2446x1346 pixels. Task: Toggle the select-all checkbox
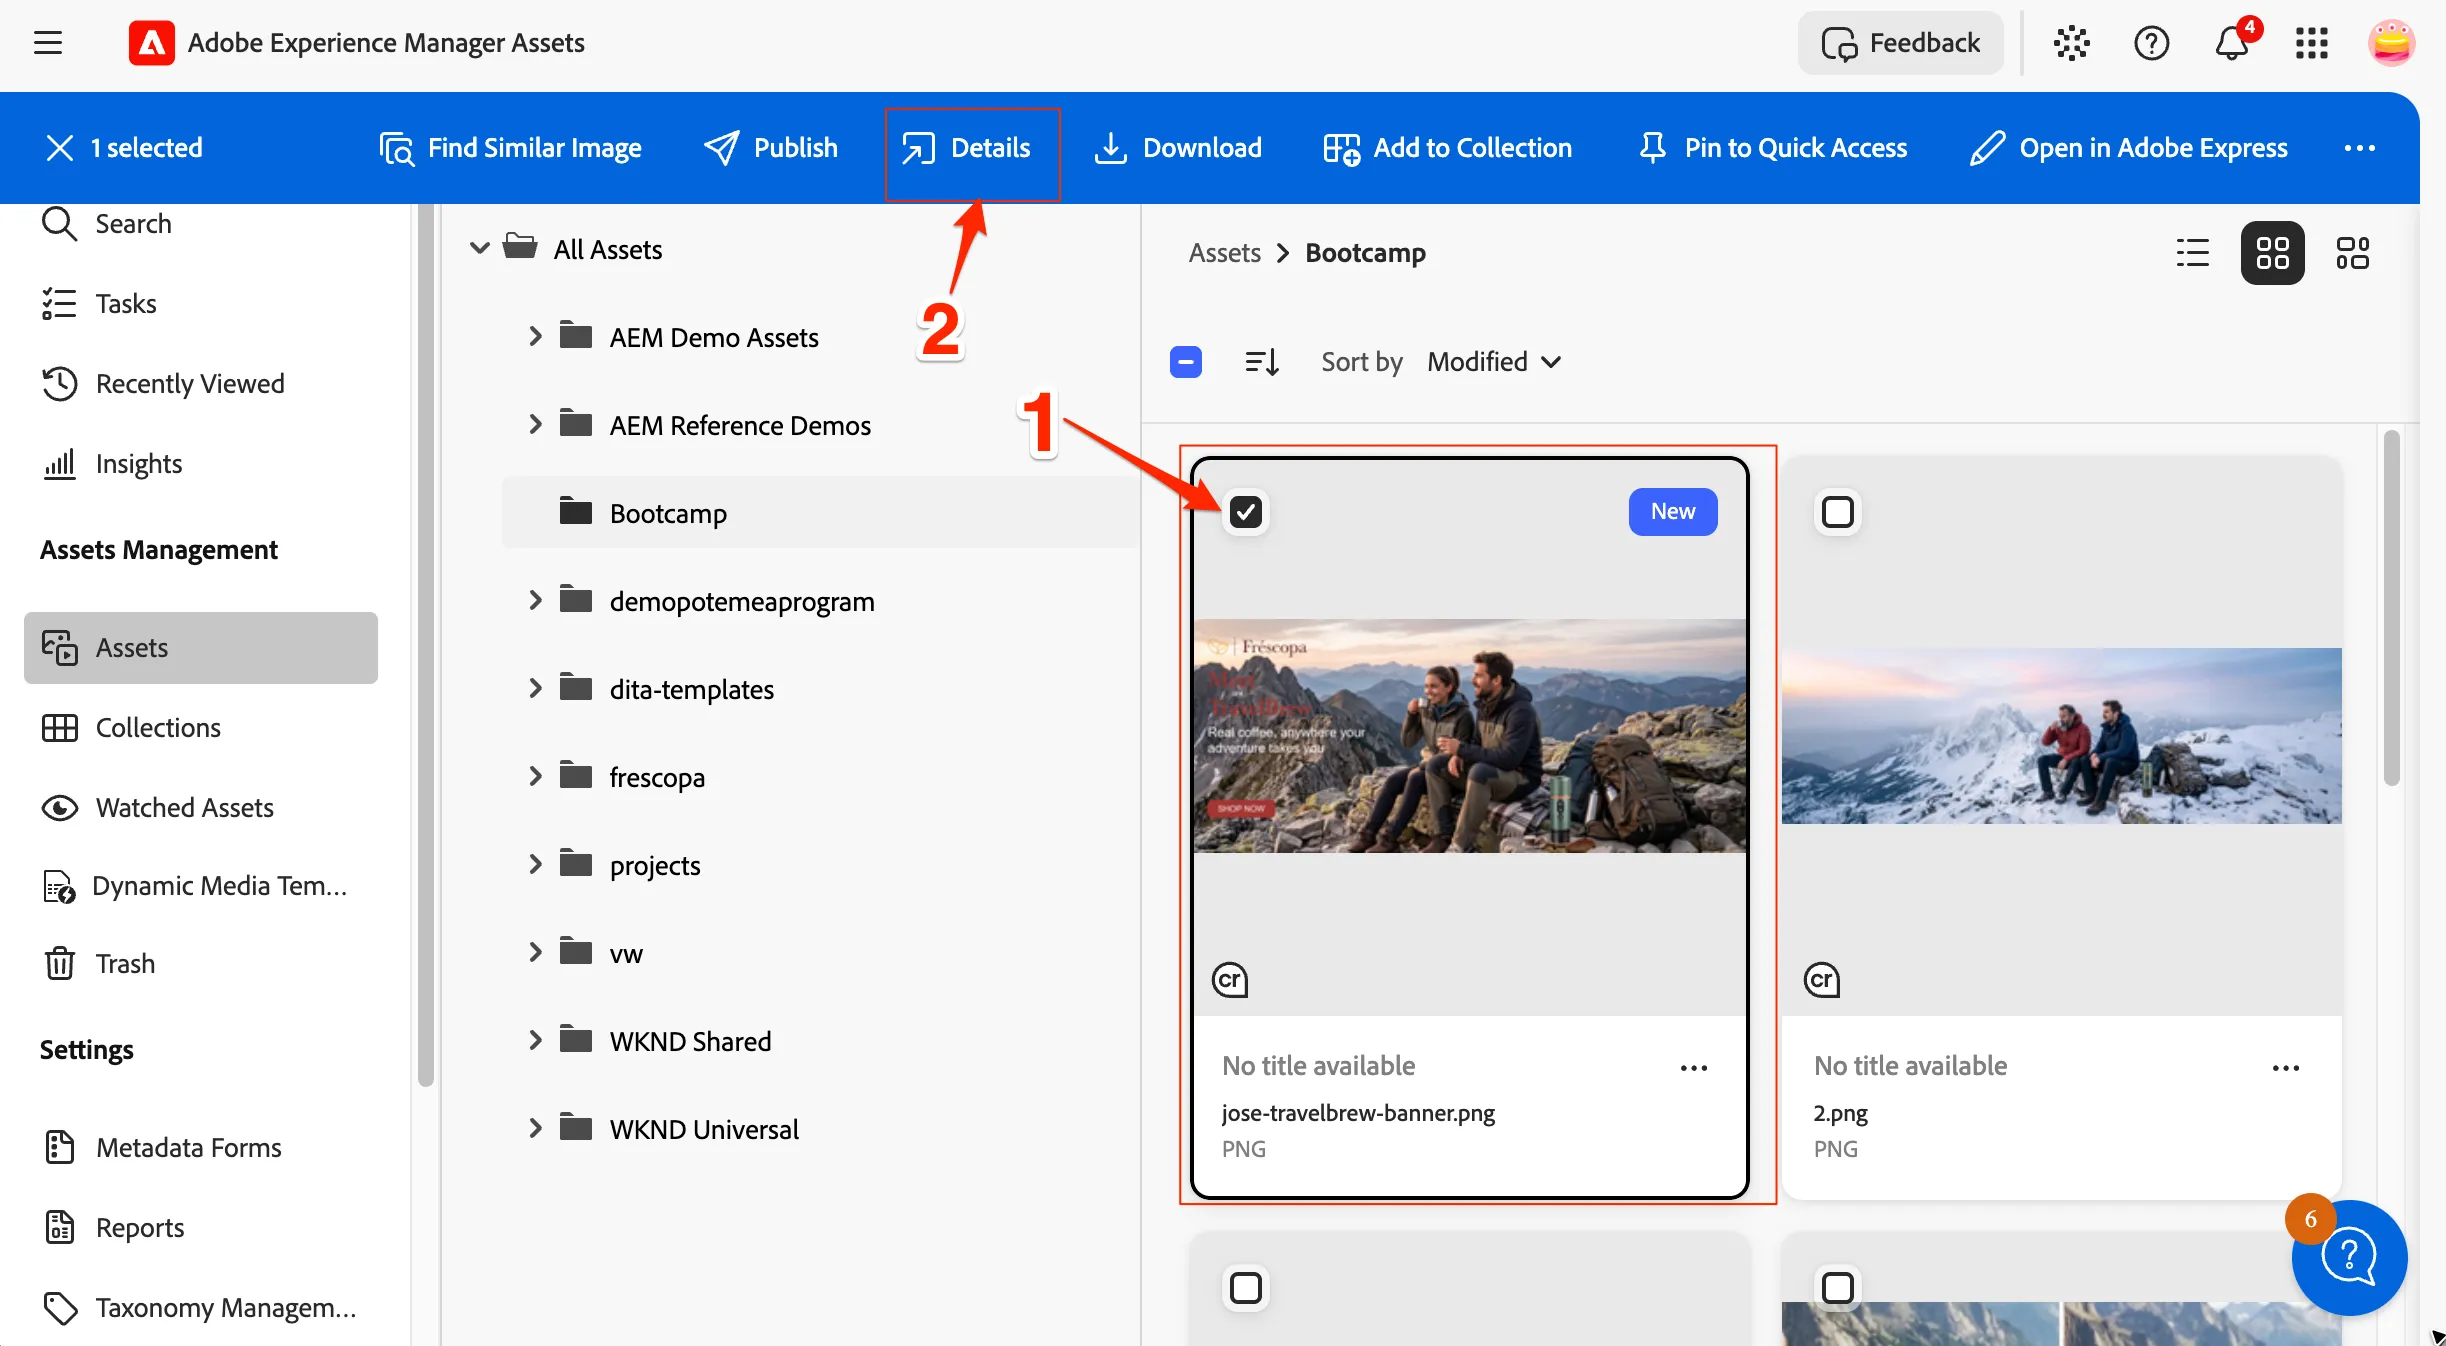[1186, 362]
